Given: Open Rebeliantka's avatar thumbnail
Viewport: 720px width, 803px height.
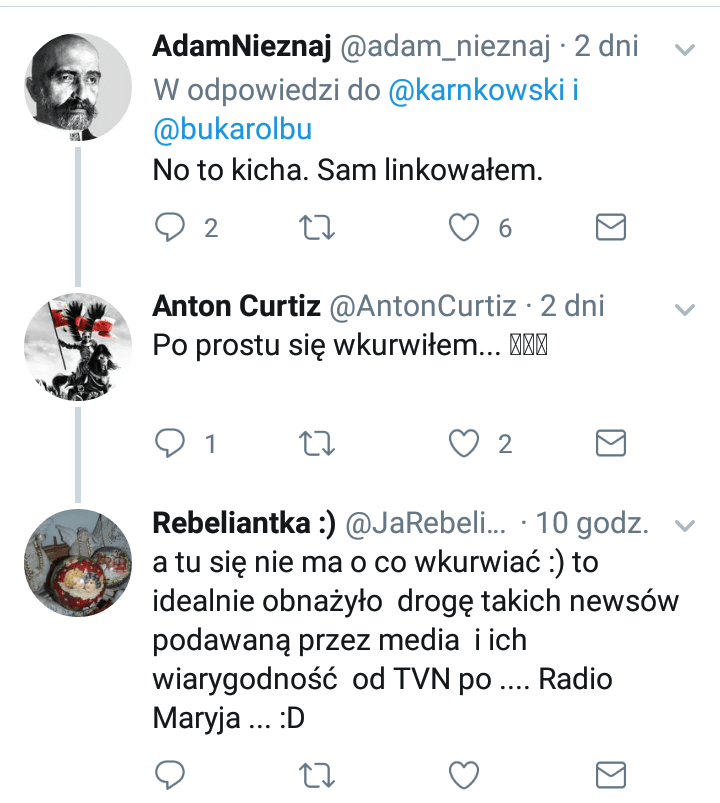Looking at the screenshot, I should click(x=78, y=563).
